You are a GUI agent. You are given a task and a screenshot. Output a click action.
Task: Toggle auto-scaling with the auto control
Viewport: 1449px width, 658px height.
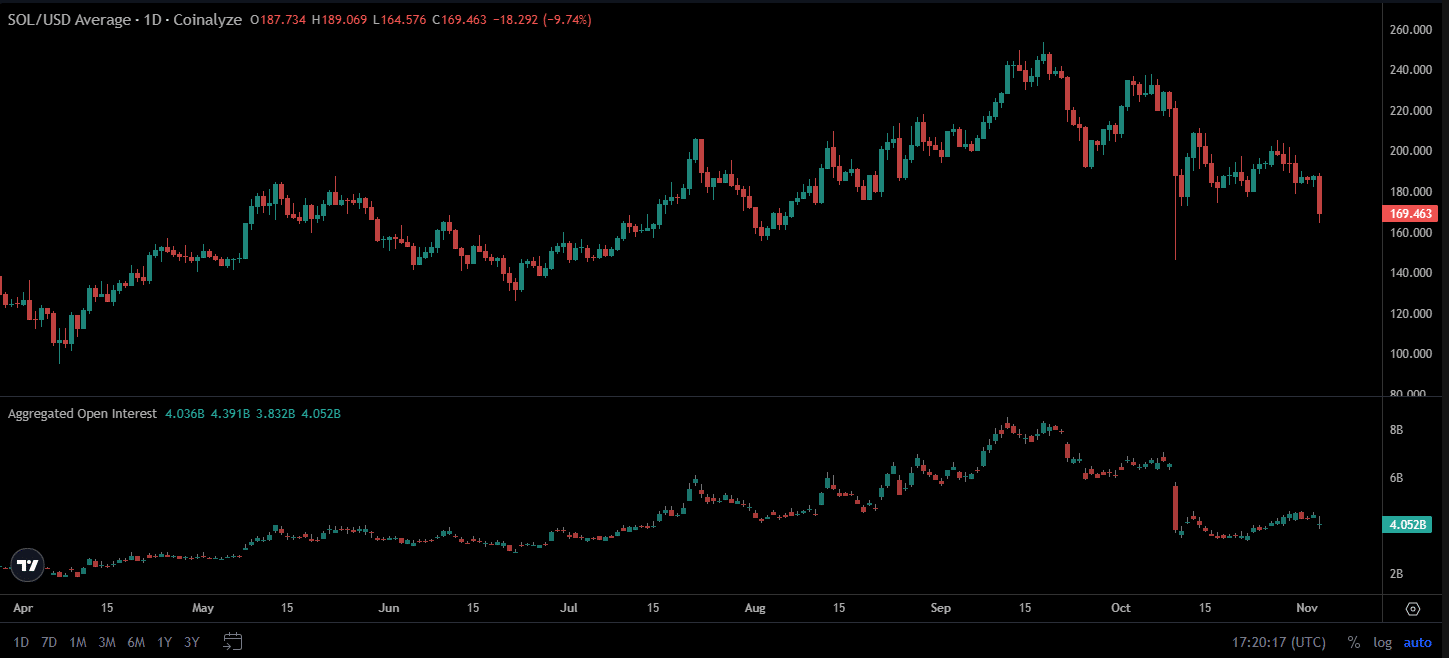click(x=1417, y=643)
